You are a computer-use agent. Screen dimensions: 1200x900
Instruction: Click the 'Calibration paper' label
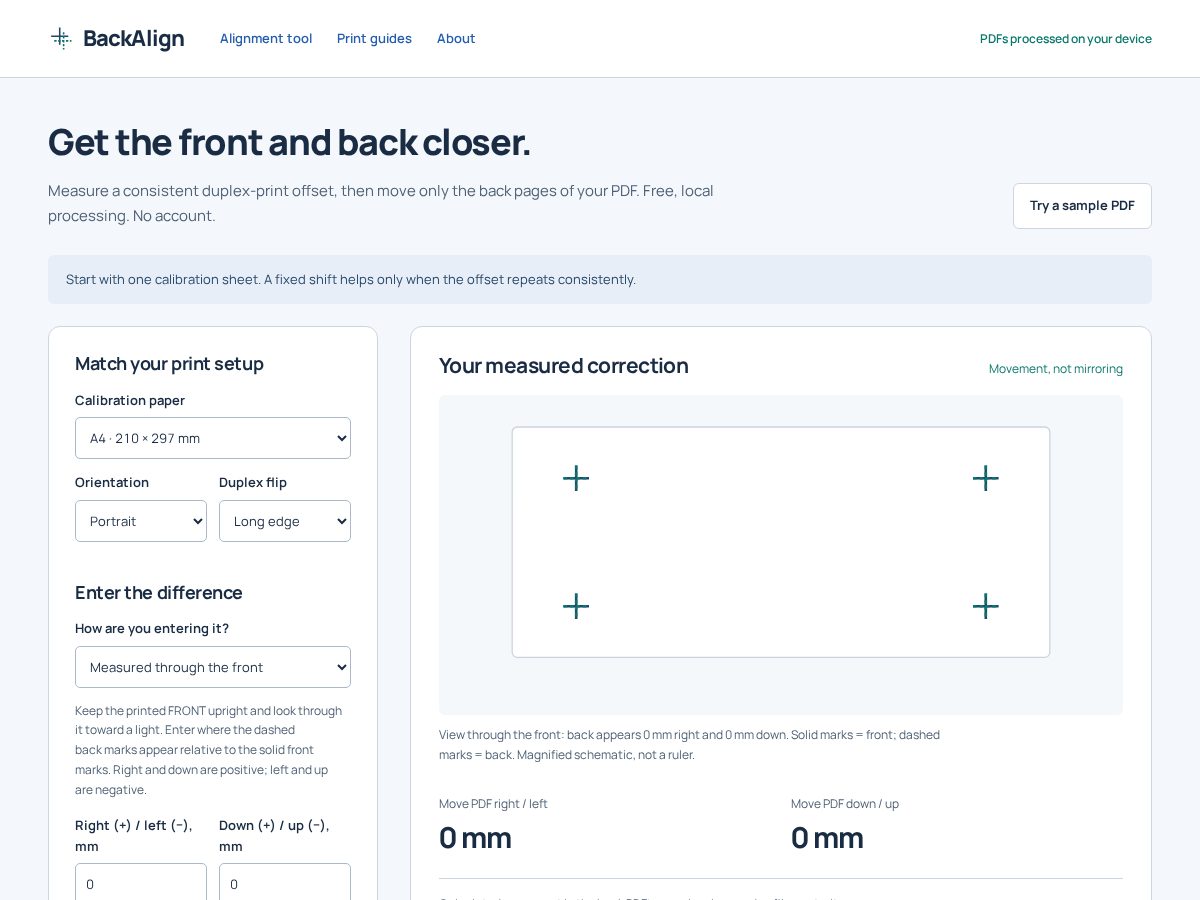click(130, 400)
